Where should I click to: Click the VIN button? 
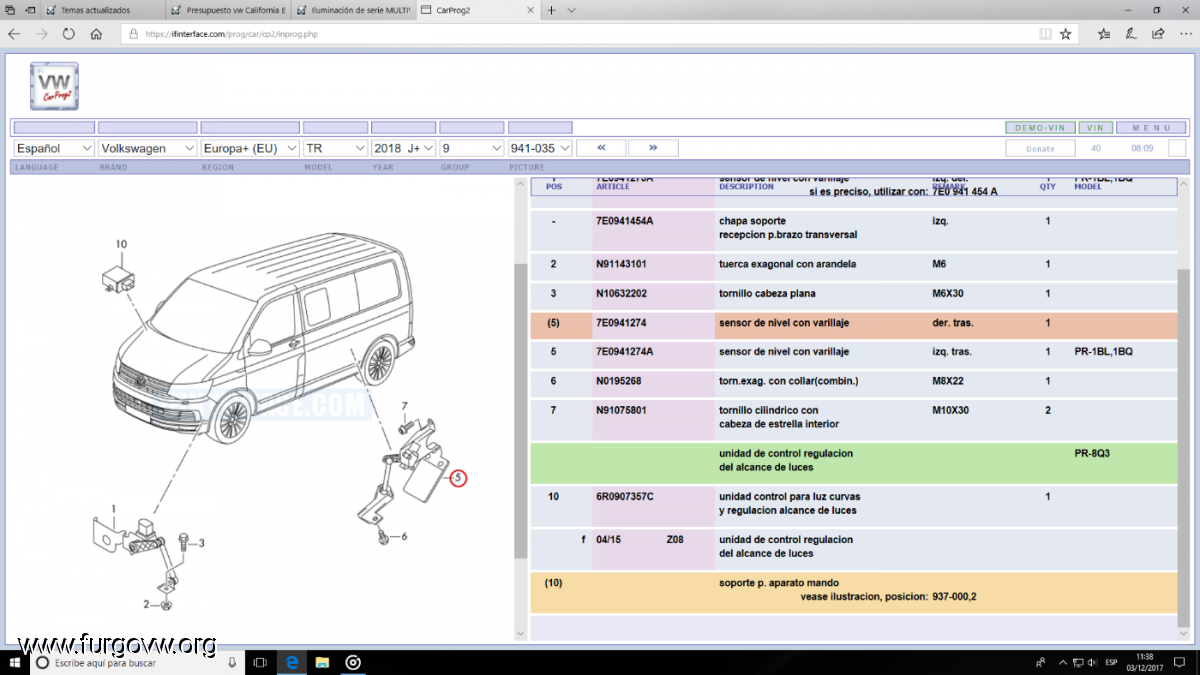[x=1095, y=128]
